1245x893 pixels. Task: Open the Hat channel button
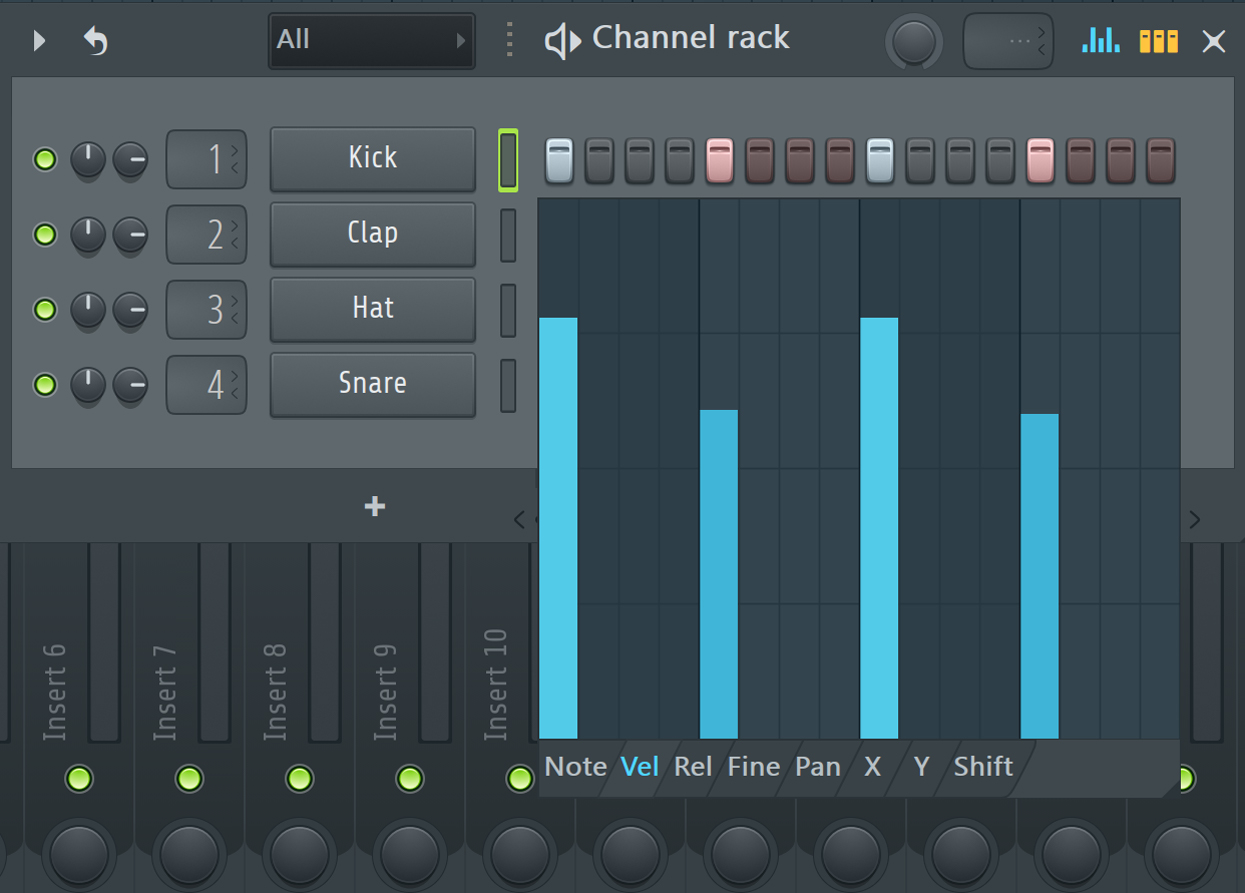(372, 309)
